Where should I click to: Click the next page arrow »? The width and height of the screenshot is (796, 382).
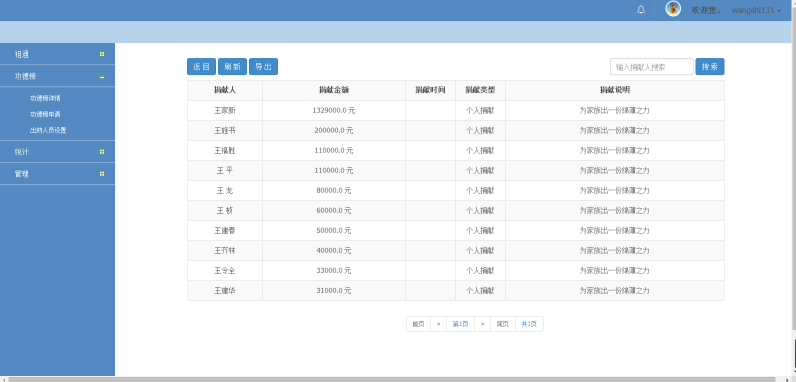coord(482,324)
